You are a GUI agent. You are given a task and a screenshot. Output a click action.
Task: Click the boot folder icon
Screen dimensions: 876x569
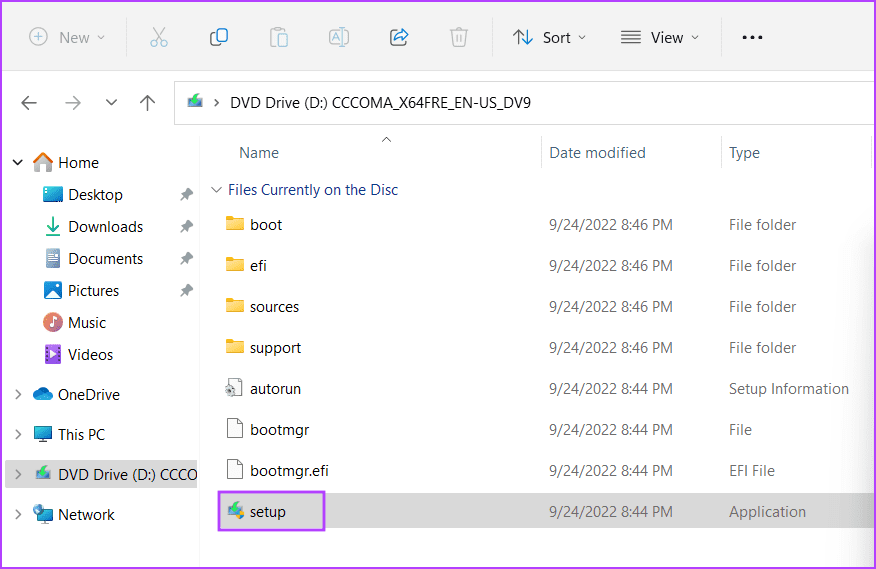pos(235,224)
